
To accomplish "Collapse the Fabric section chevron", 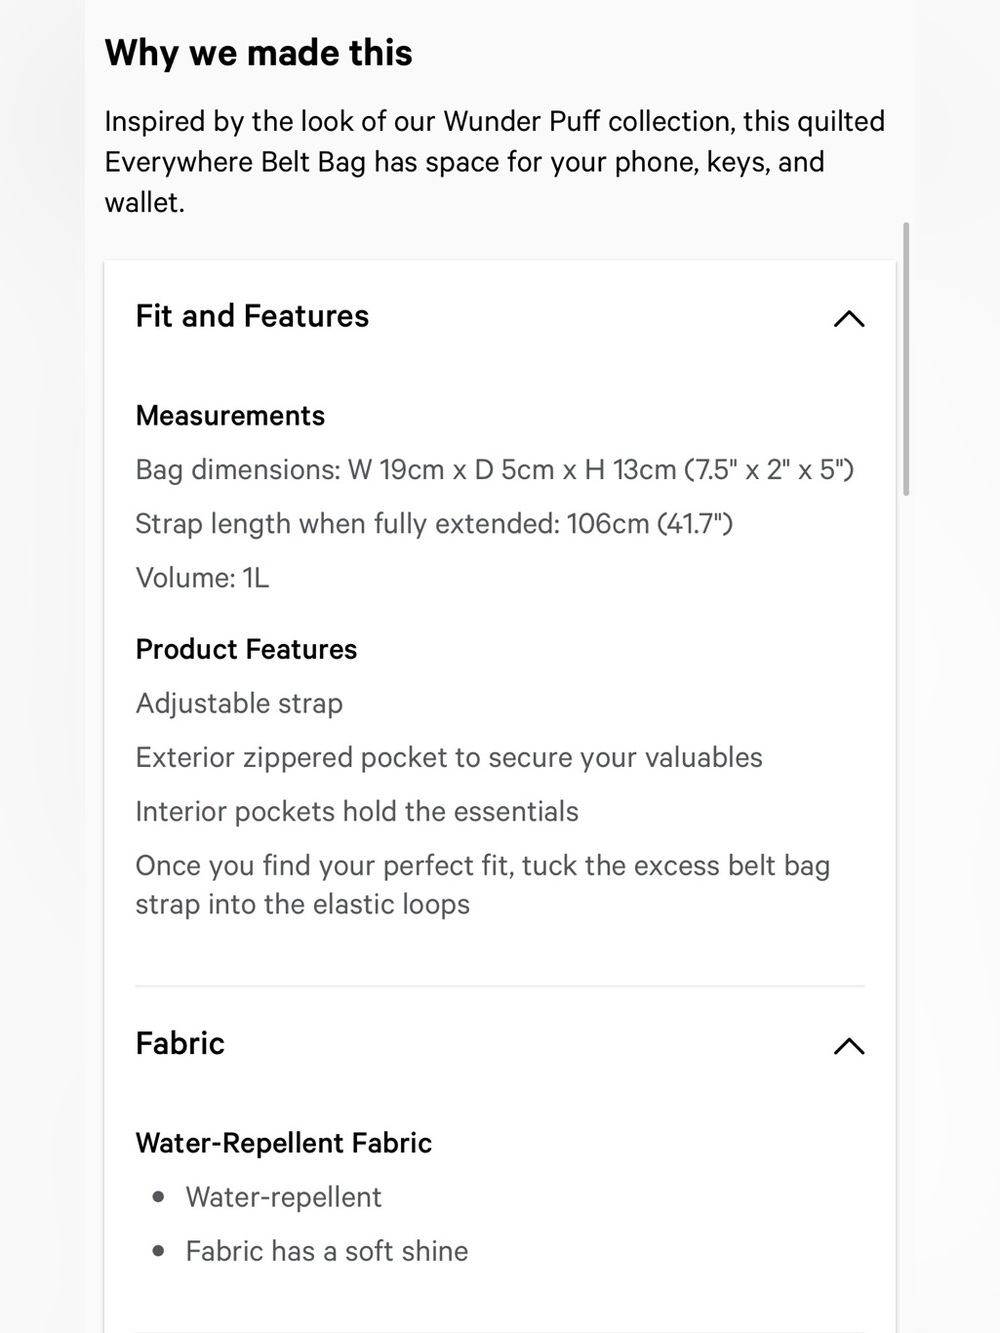I will tap(849, 1046).
